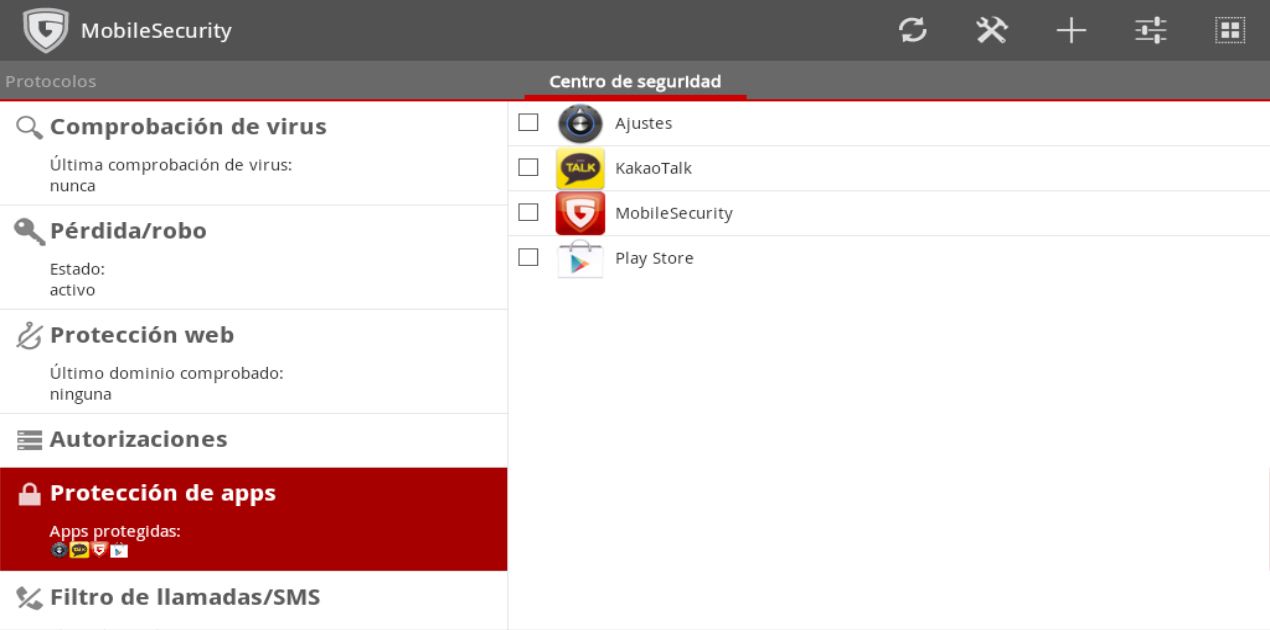Click the grid menu icon at top right
This screenshot has height=630, width=1270.
1229,31
